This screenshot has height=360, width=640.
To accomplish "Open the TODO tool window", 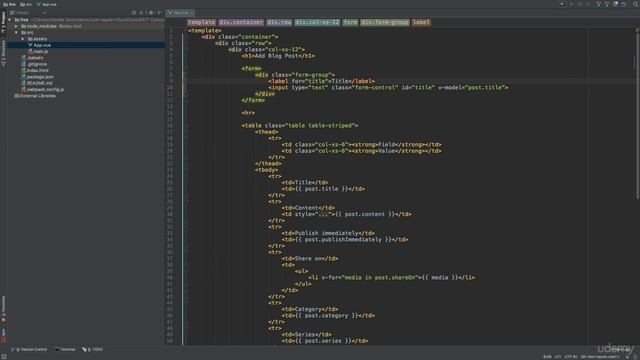I will 93,349.
